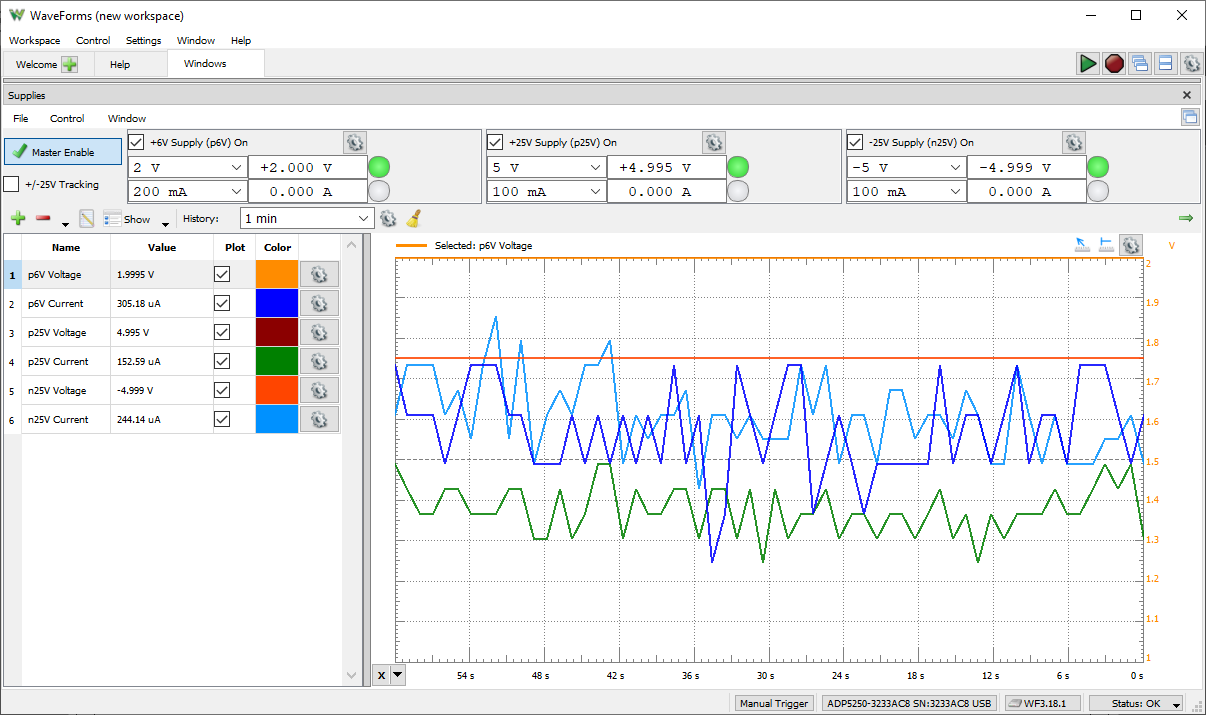
Task: Open the Supplies File menu
Action: click(x=20, y=118)
